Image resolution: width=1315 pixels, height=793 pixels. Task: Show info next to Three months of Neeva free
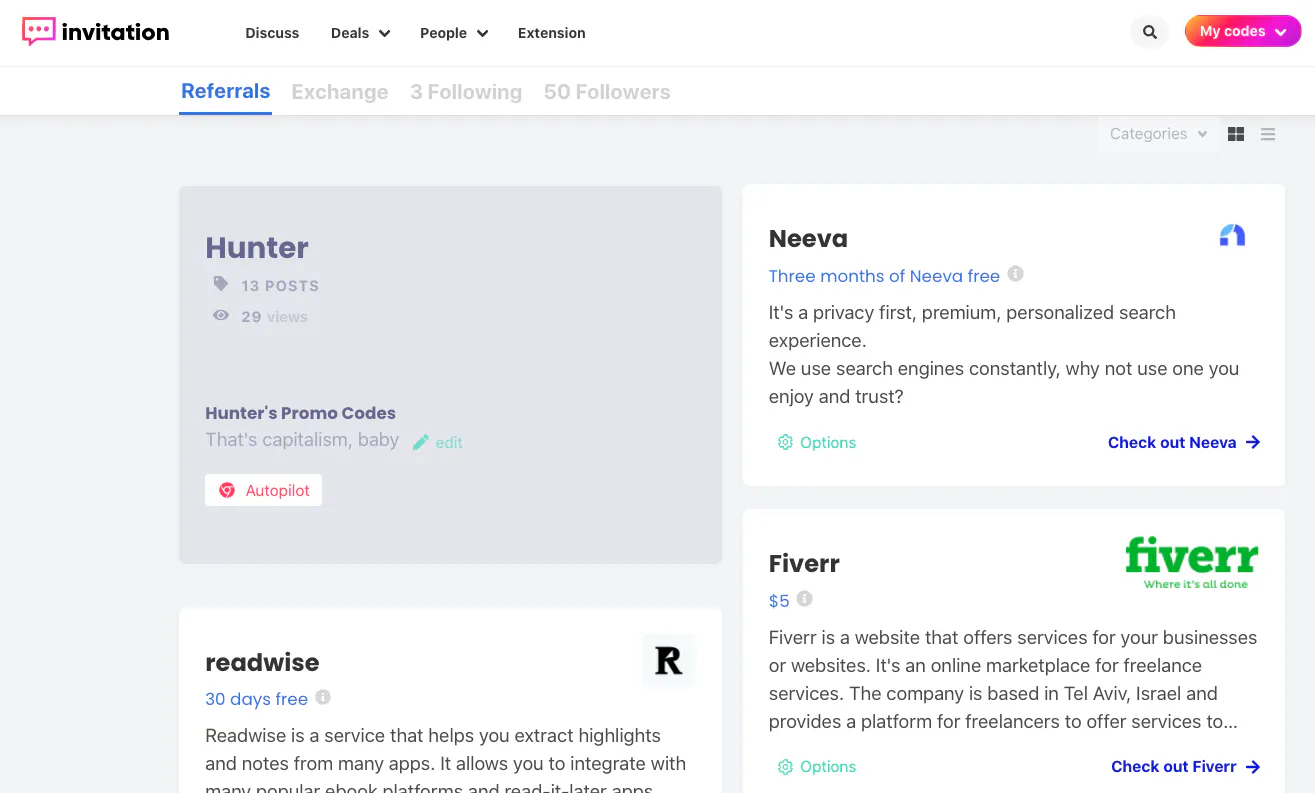click(x=1015, y=274)
